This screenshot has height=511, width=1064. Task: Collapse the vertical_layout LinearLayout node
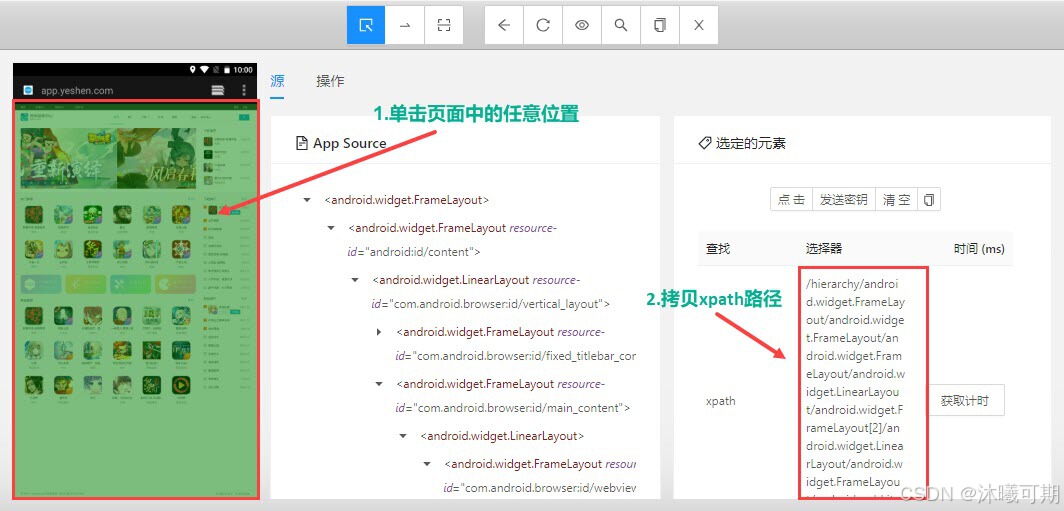355,280
